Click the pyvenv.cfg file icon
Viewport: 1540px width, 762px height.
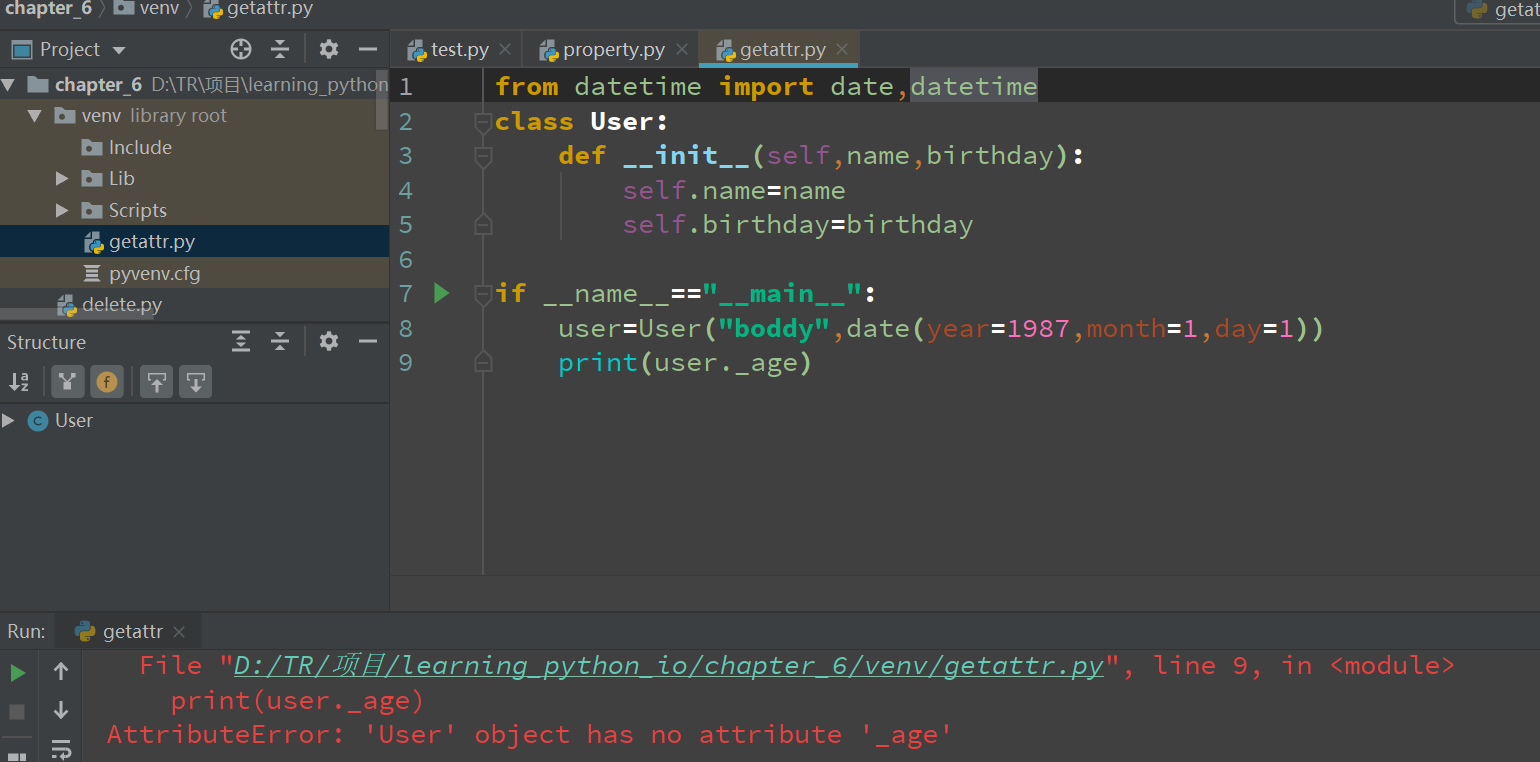pyautogui.click(x=92, y=274)
